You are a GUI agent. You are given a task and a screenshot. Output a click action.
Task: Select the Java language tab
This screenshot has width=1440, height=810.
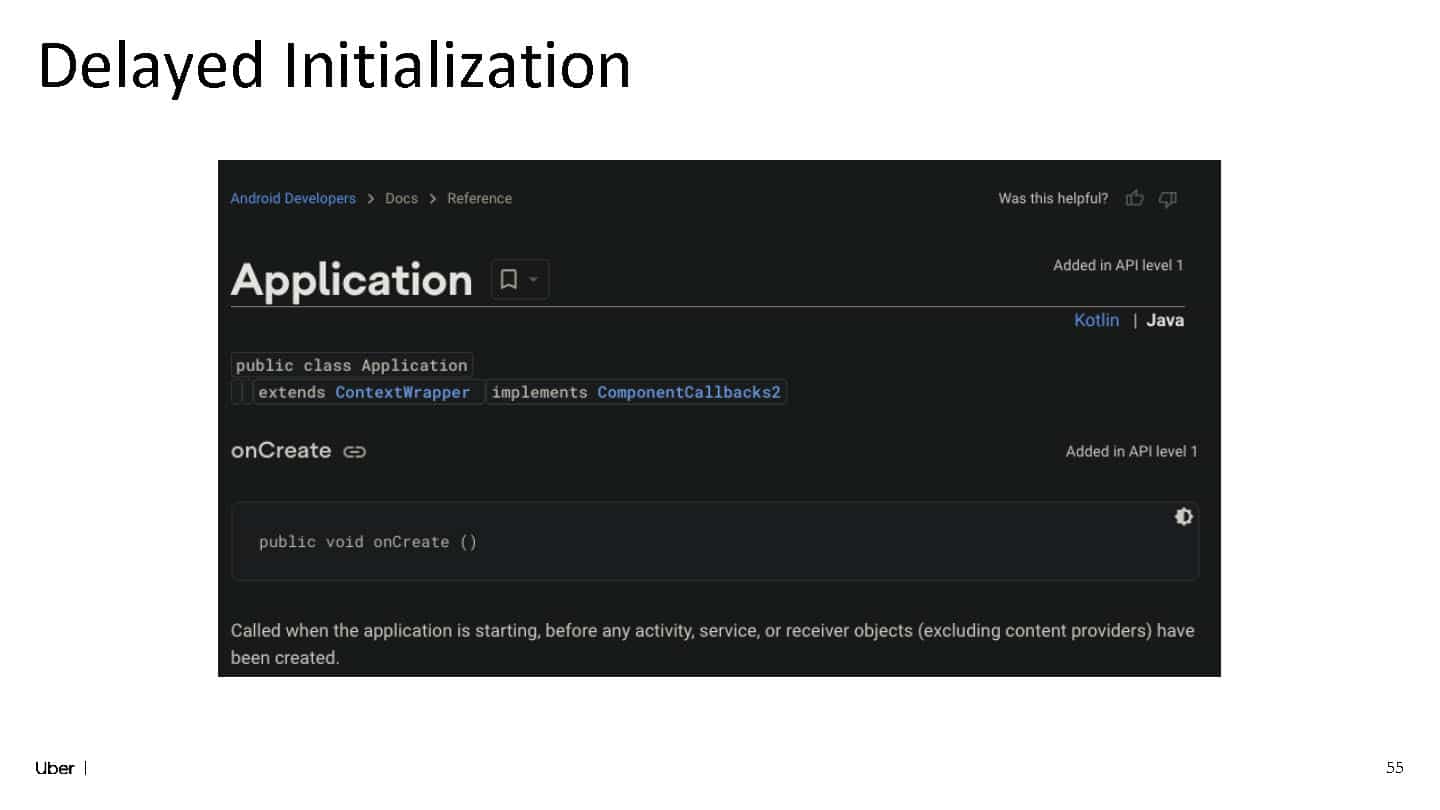1165,320
